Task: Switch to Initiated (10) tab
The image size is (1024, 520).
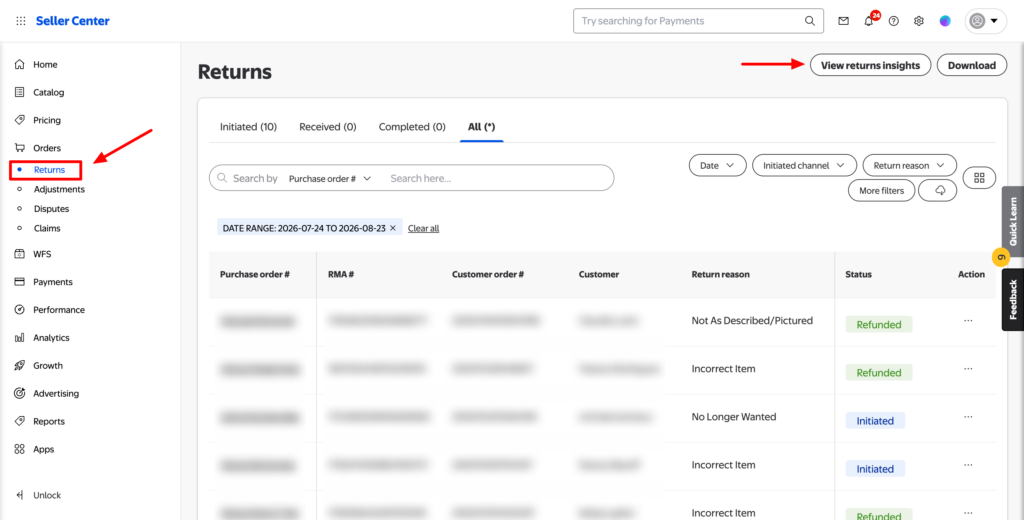Action: coord(248,127)
